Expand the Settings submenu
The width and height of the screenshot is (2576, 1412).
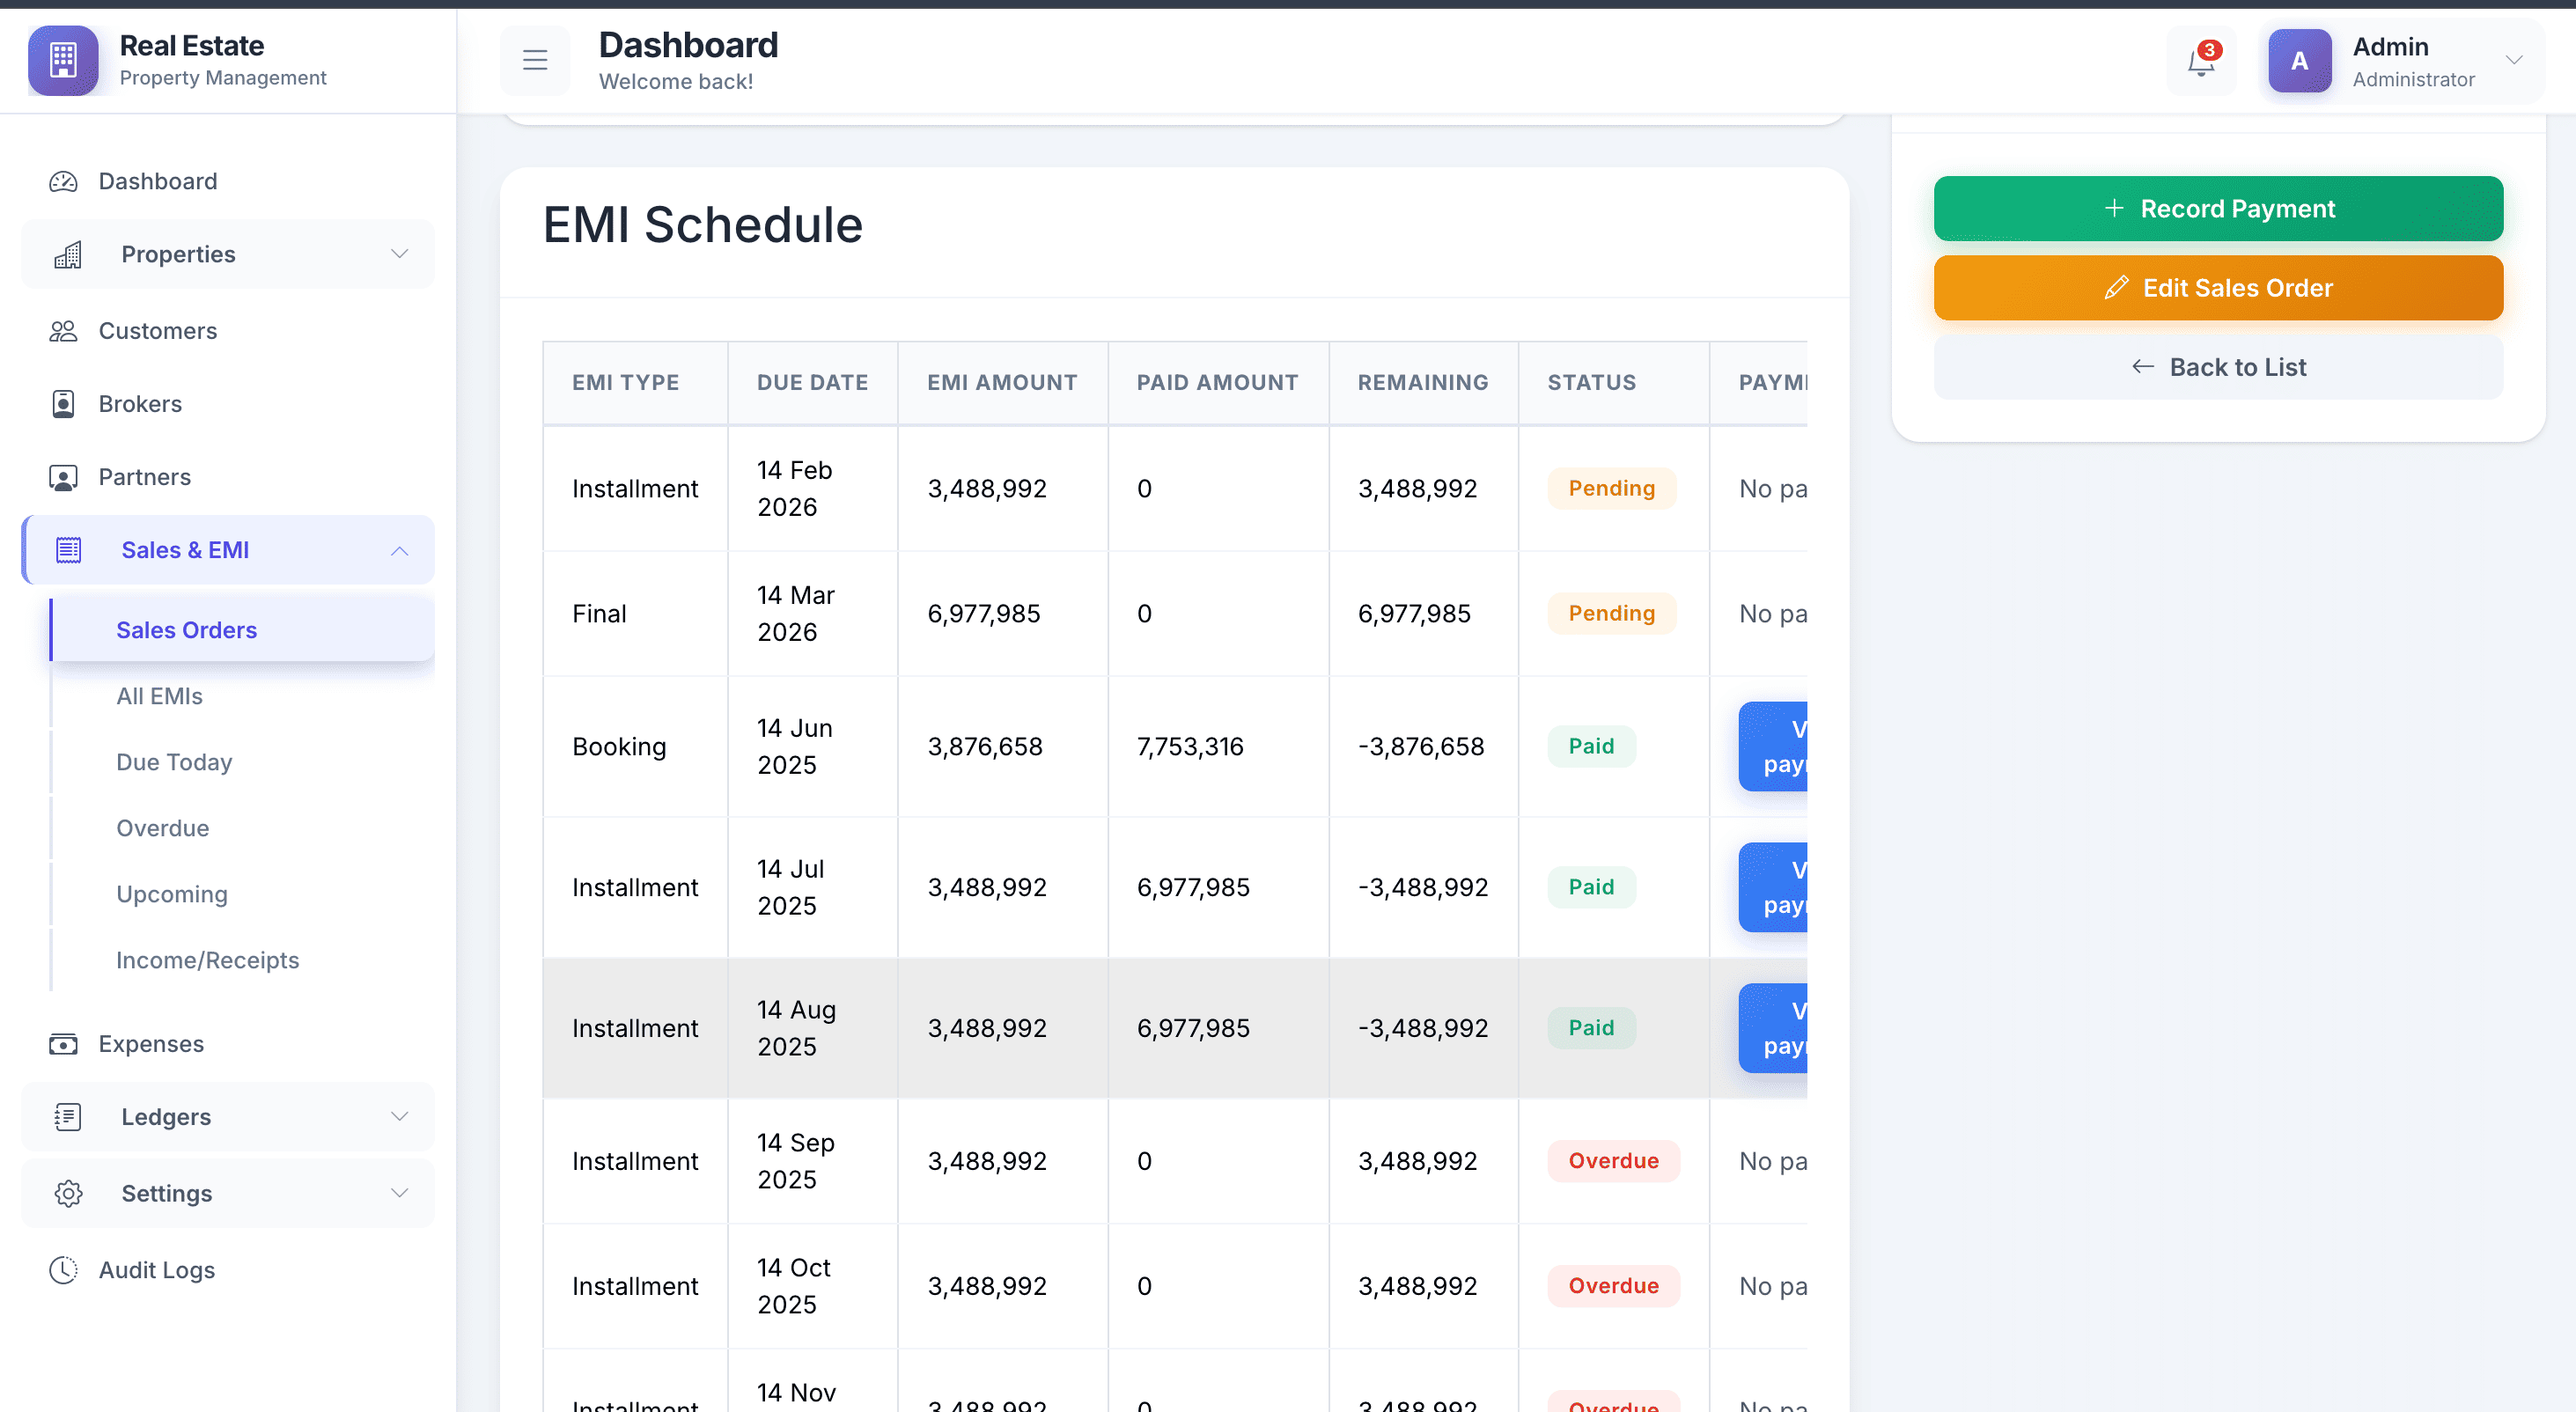tap(399, 1193)
